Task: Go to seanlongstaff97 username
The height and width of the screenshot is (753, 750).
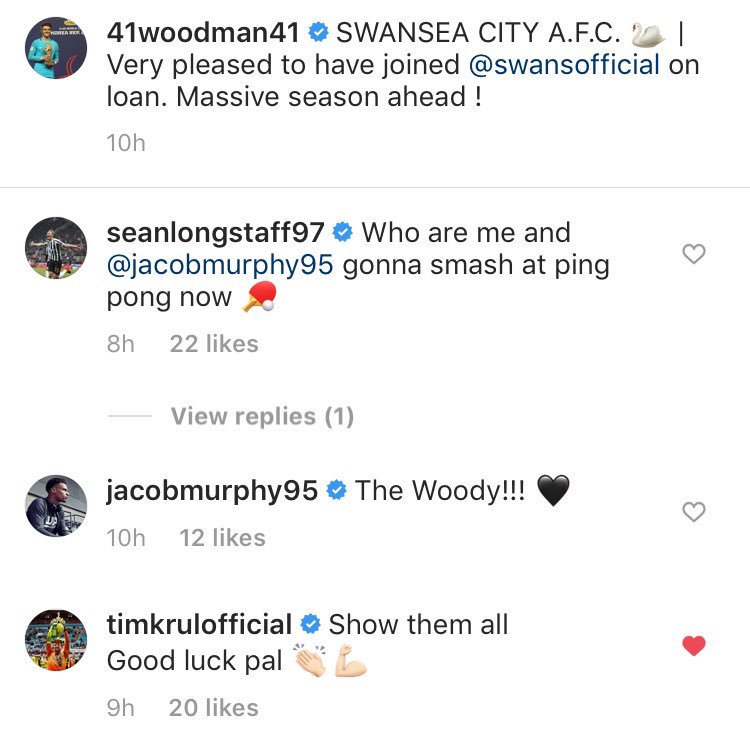Action: click(215, 233)
